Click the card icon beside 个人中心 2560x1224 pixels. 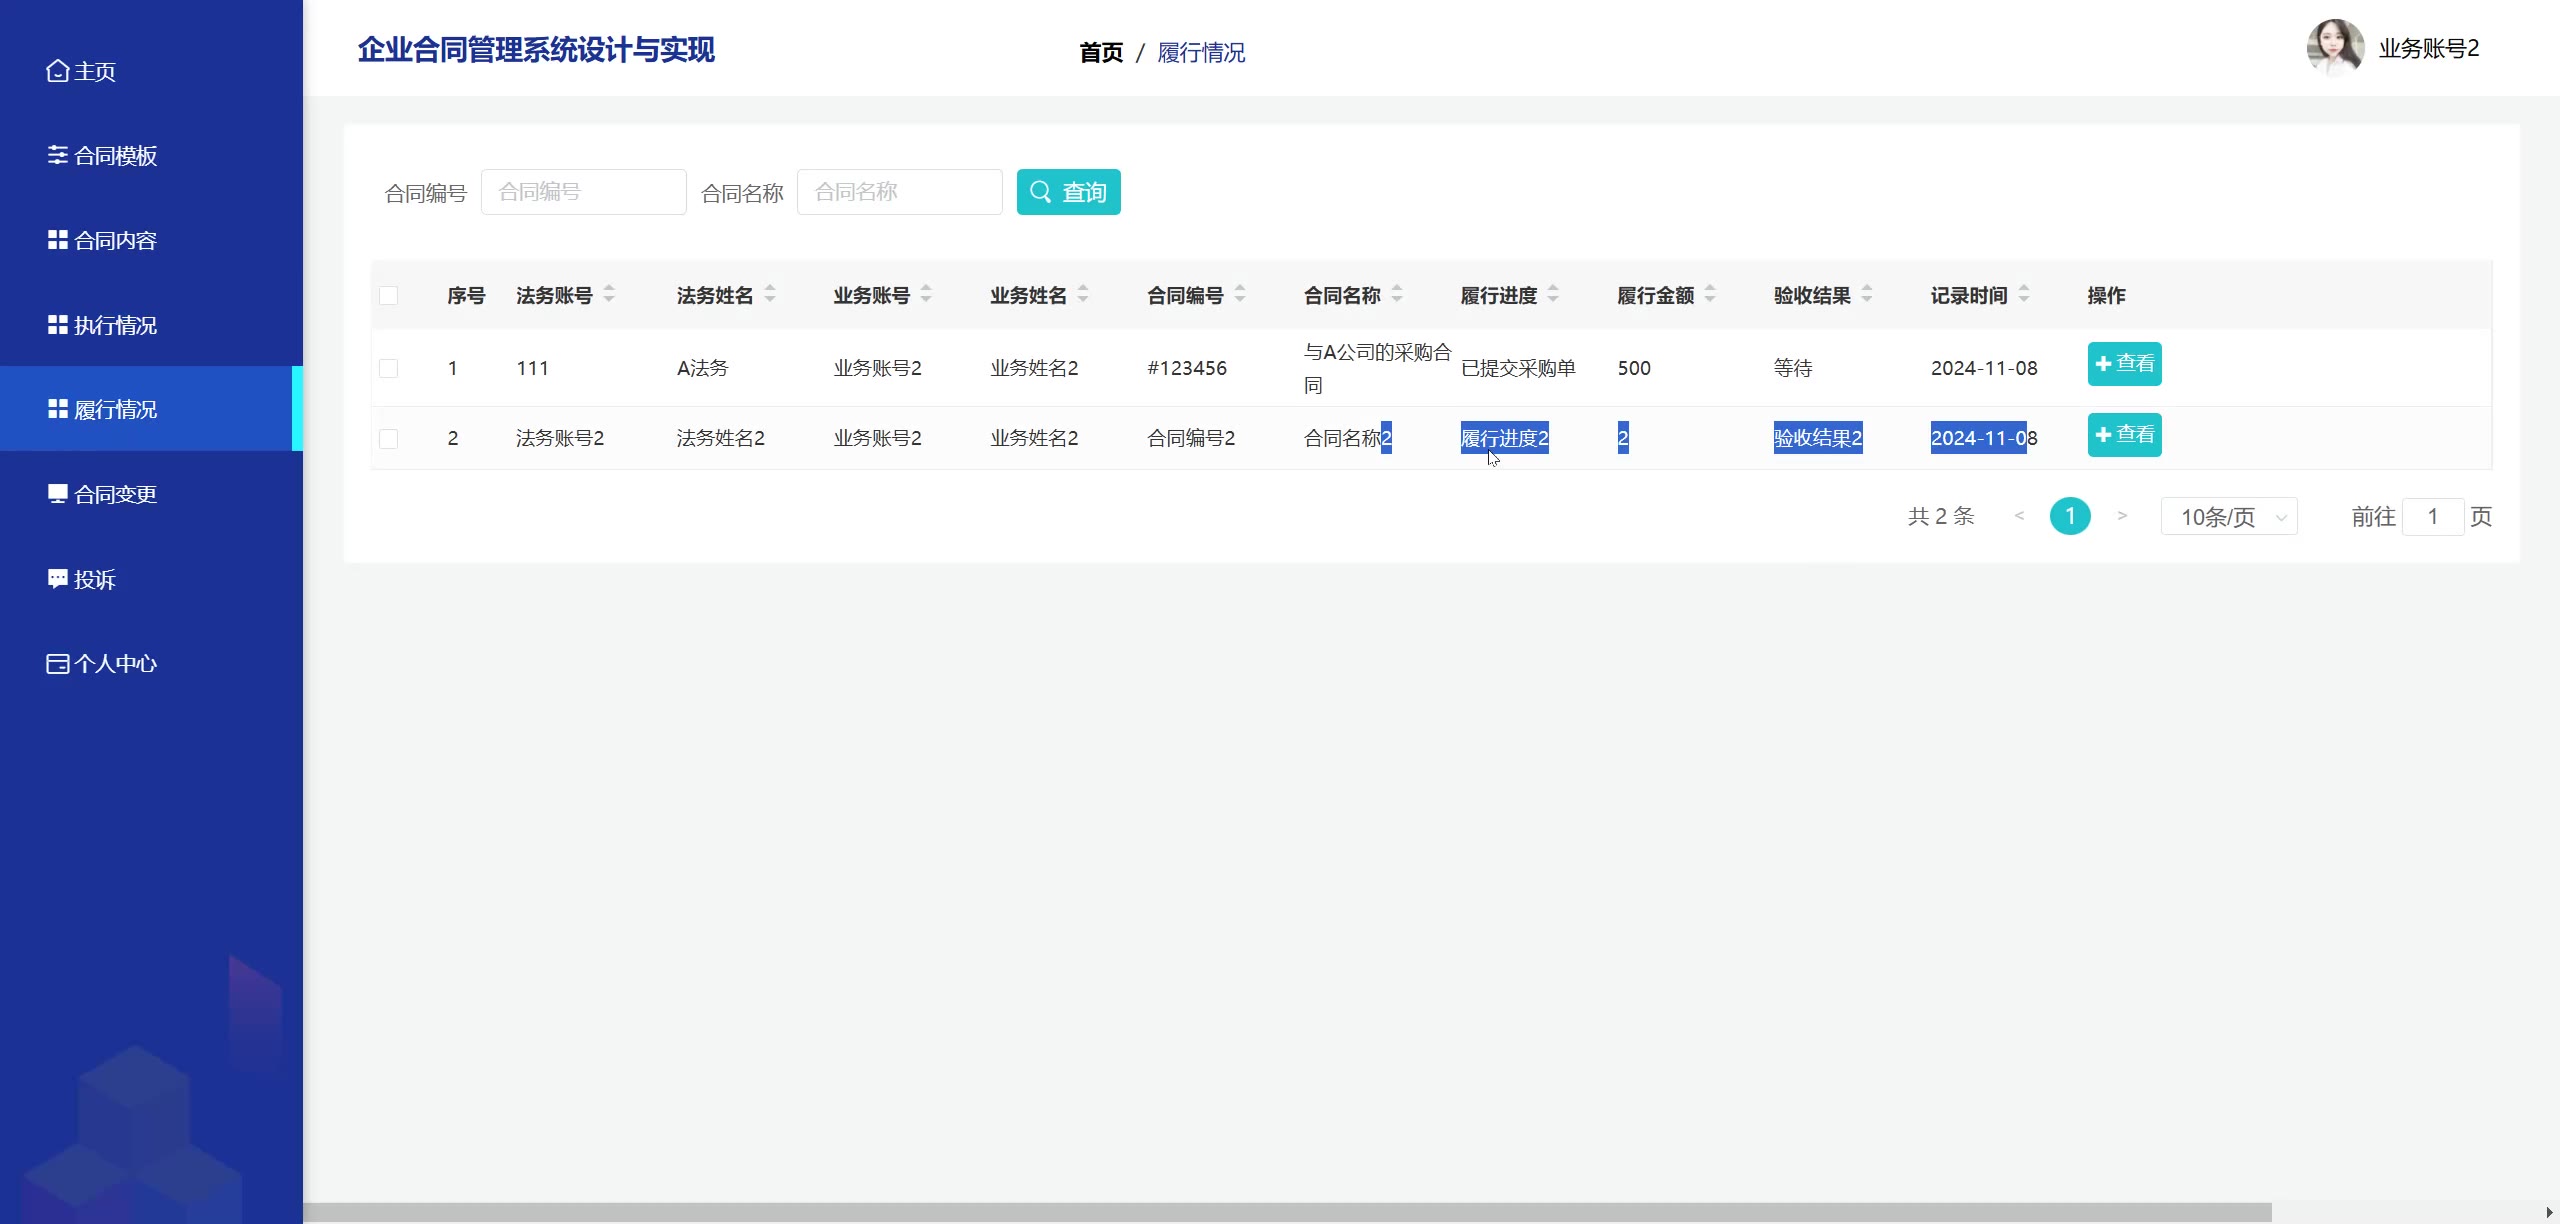pos(57,664)
